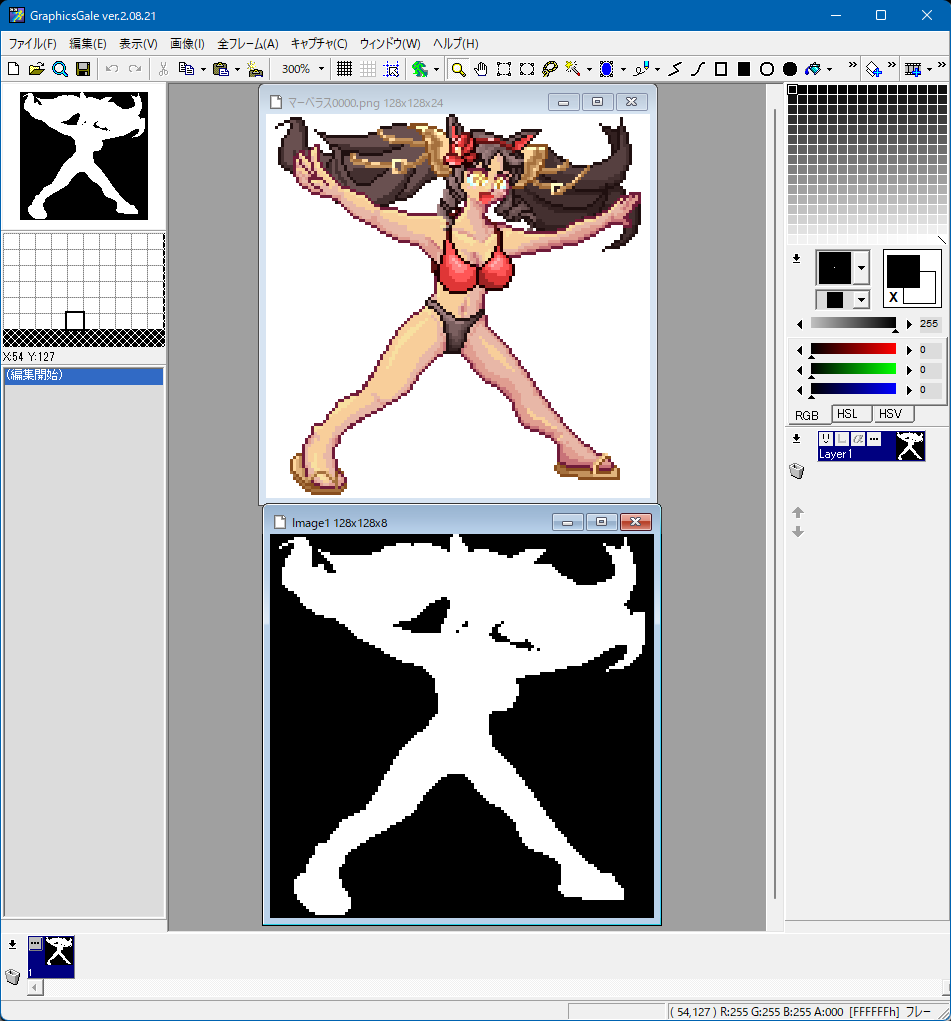Click the blue magnifier browse icon
951x1021 pixels.
(60, 68)
